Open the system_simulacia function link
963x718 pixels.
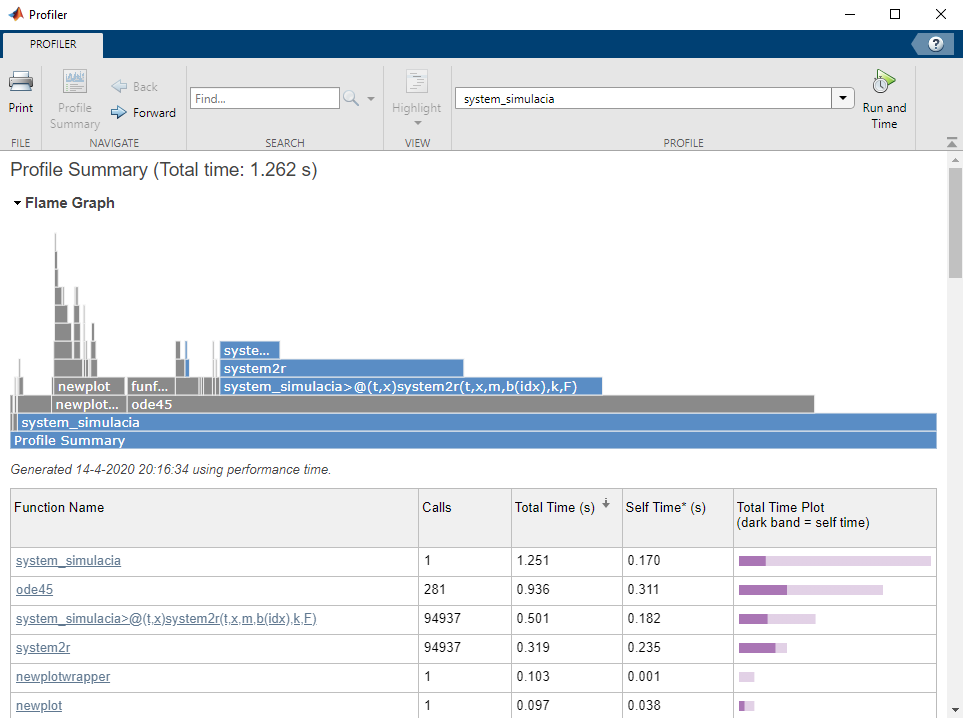[x=68, y=561]
